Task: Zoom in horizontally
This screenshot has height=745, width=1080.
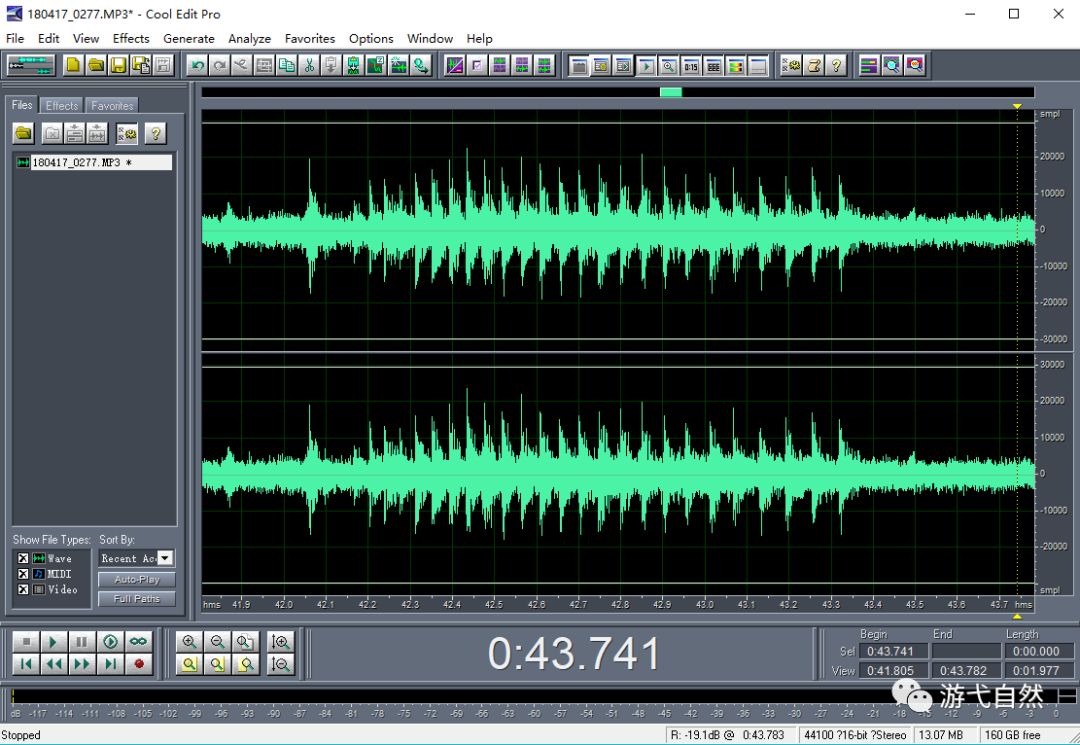Action: (189, 642)
